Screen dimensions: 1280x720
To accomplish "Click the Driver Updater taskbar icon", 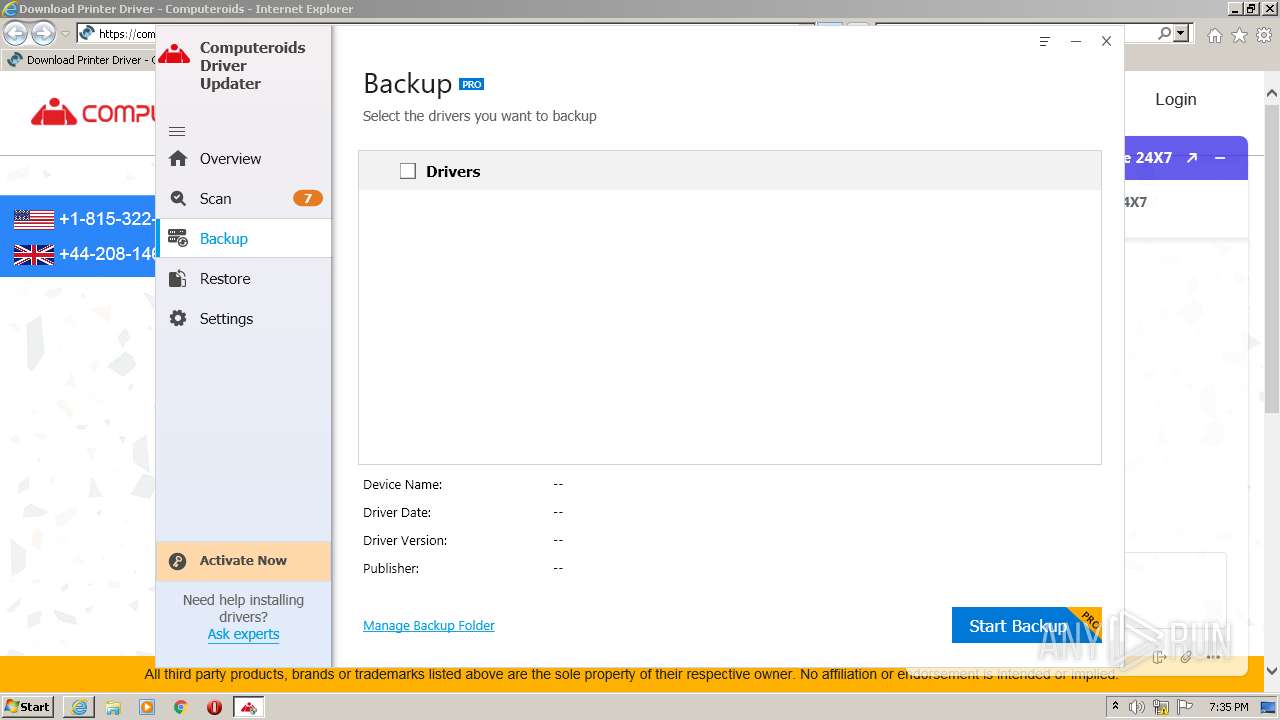I will [249, 707].
